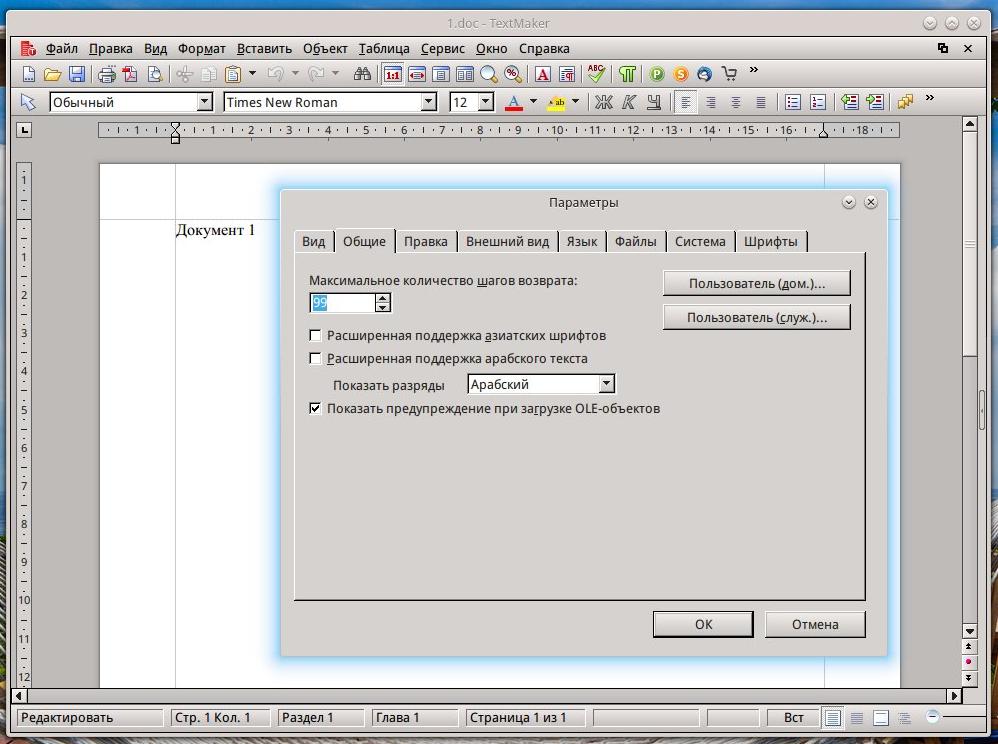Justify the text alignment

(761, 102)
